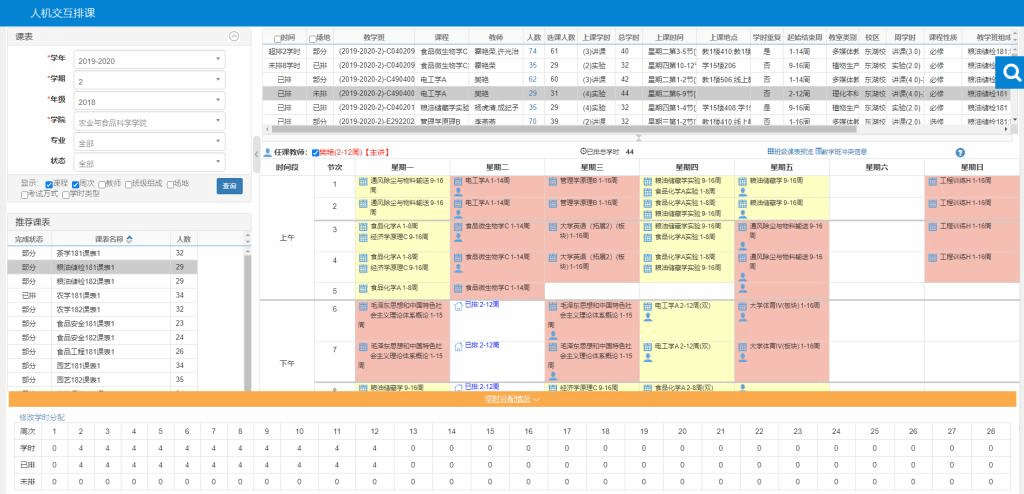This screenshot has width=1024, height=494.
Task: Click calendar icon of 毛泽东思想 course, Monday period 6
Action: pyautogui.click(x=363, y=306)
